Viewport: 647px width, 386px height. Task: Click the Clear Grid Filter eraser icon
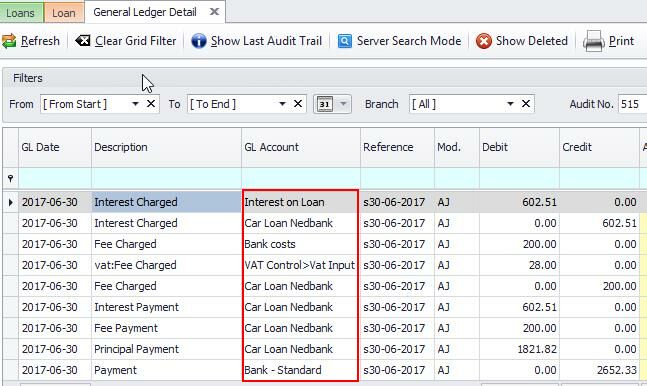83,40
